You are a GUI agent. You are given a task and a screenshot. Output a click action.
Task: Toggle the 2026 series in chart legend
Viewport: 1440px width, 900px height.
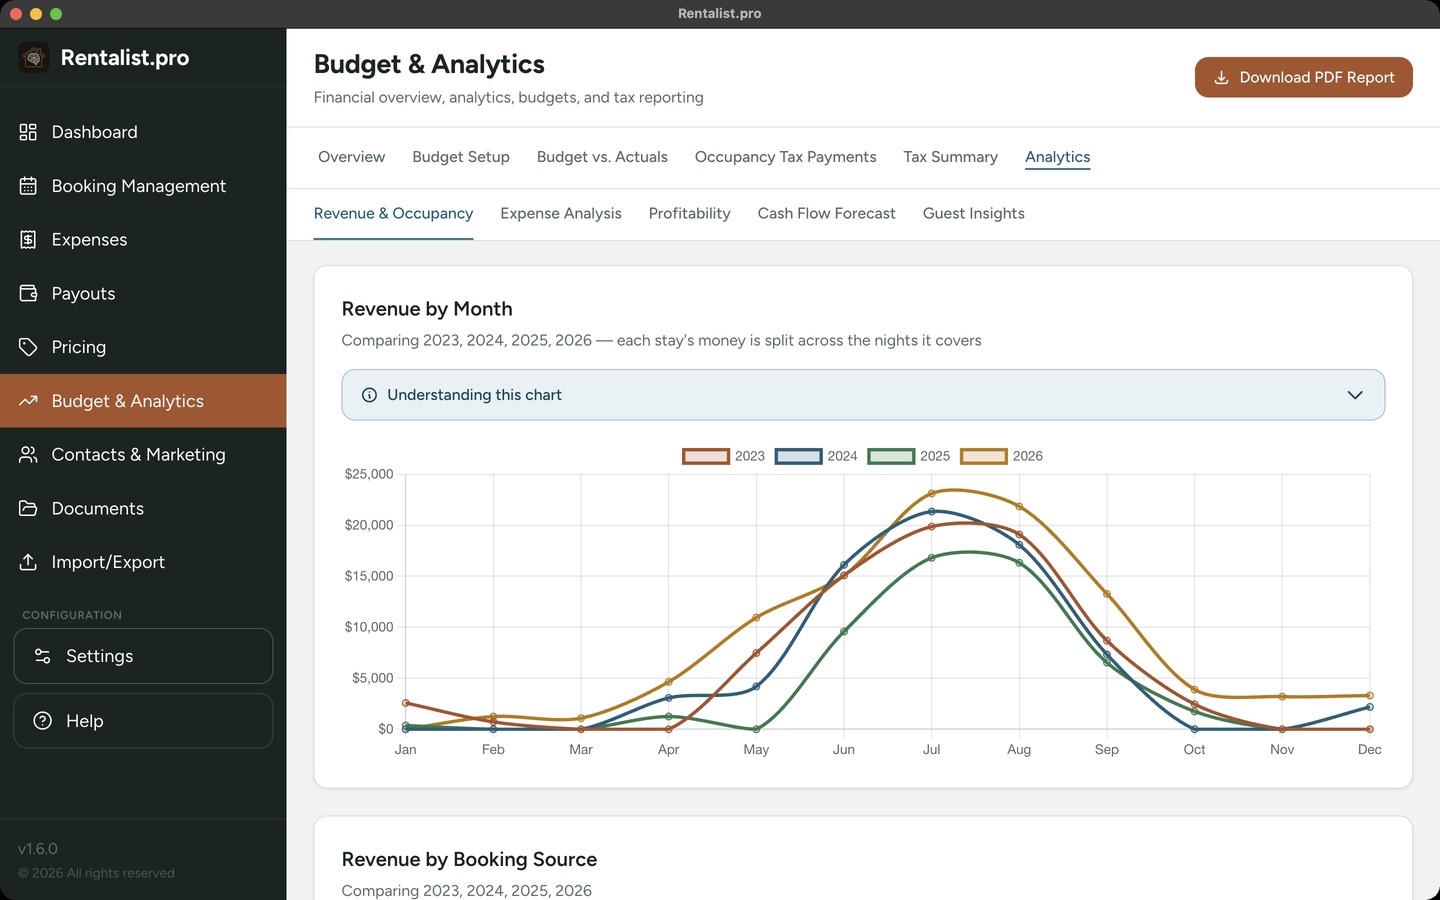[x=1001, y=456]
